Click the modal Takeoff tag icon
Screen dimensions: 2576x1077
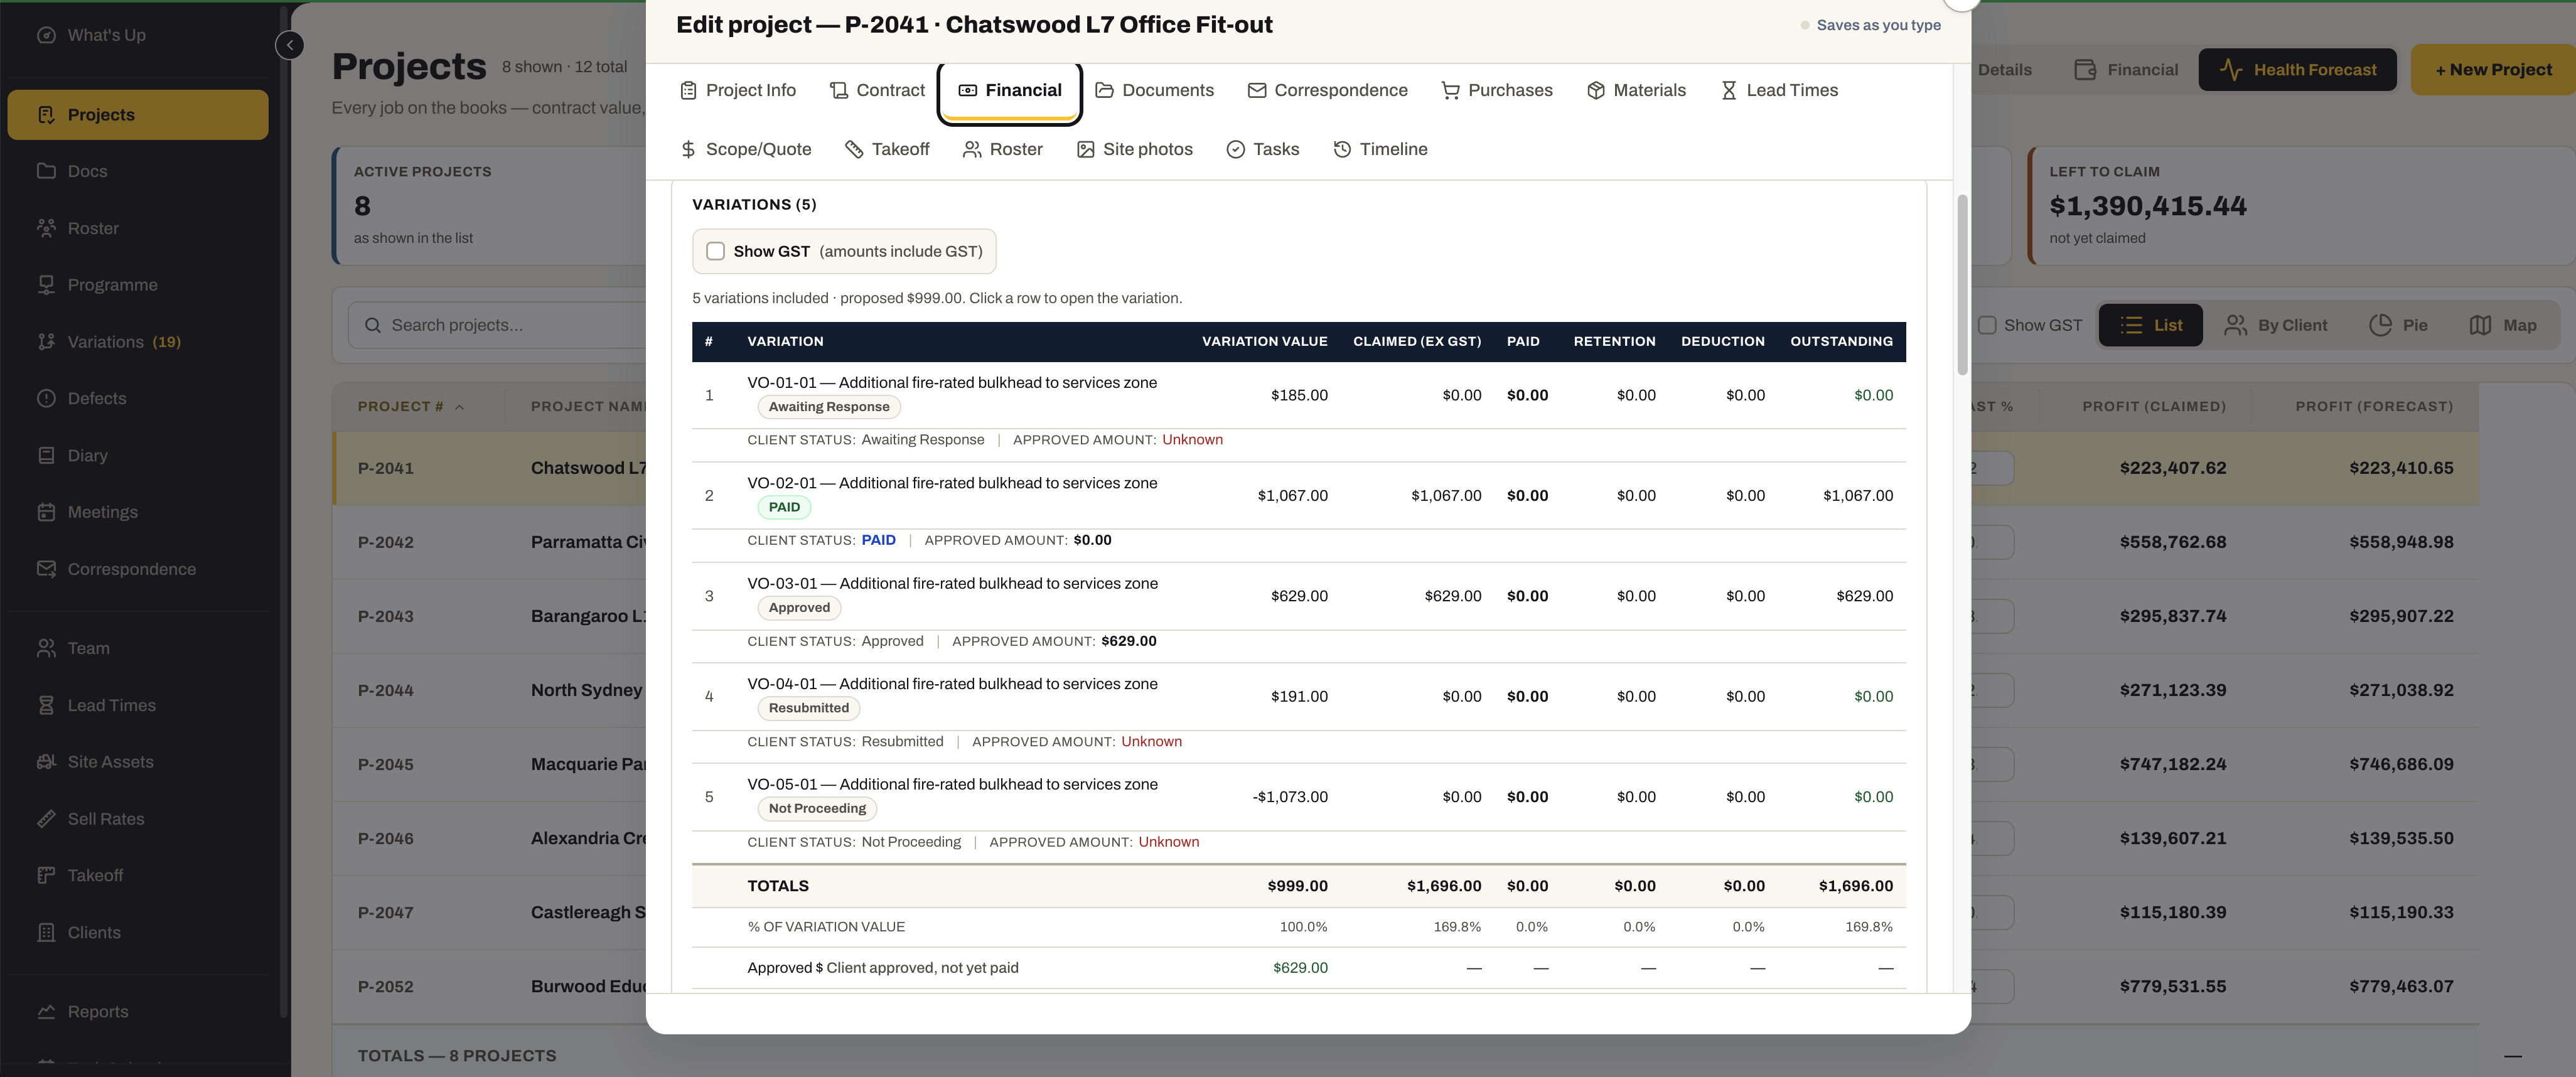pos(854,149)
